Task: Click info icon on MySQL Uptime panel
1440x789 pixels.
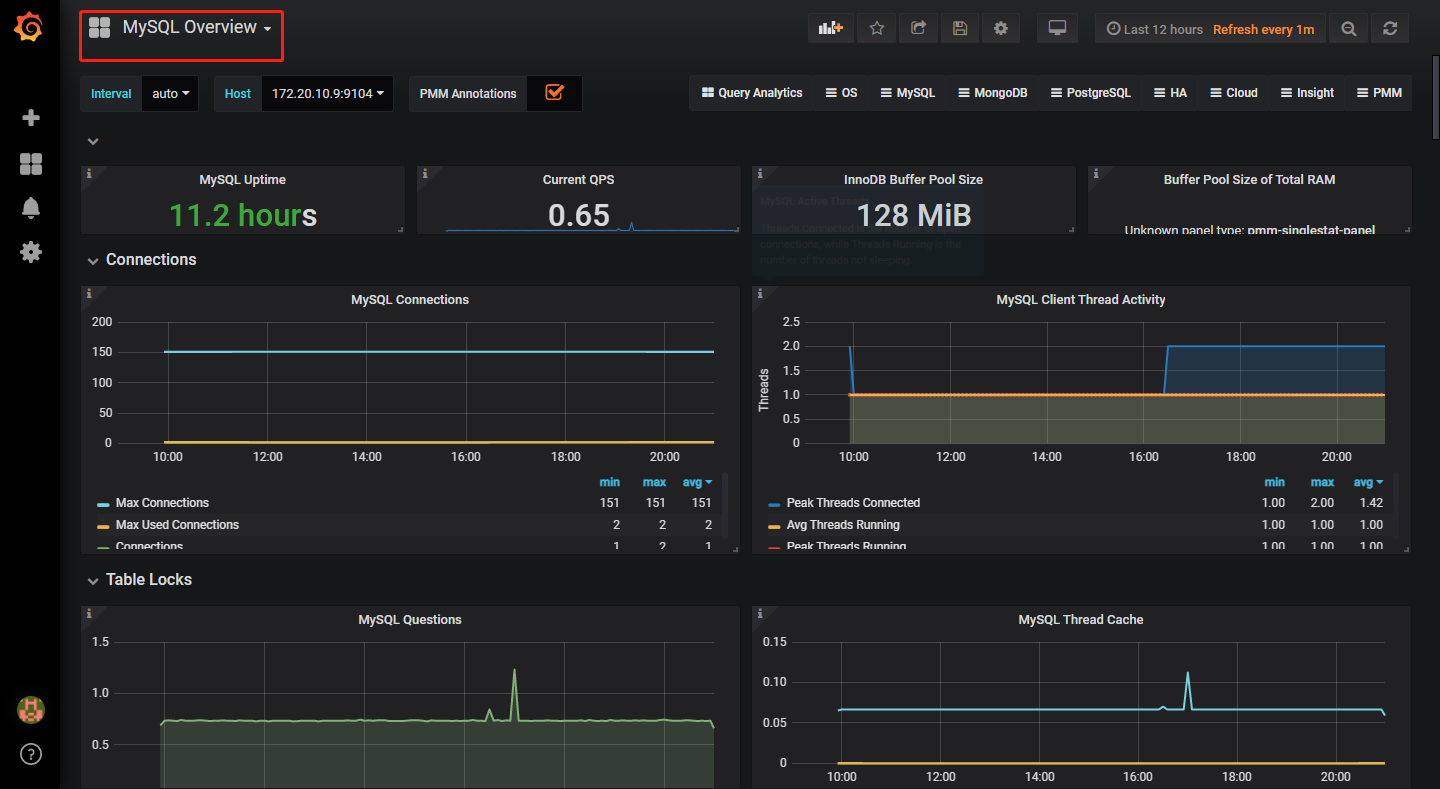Action: (89, 174)
